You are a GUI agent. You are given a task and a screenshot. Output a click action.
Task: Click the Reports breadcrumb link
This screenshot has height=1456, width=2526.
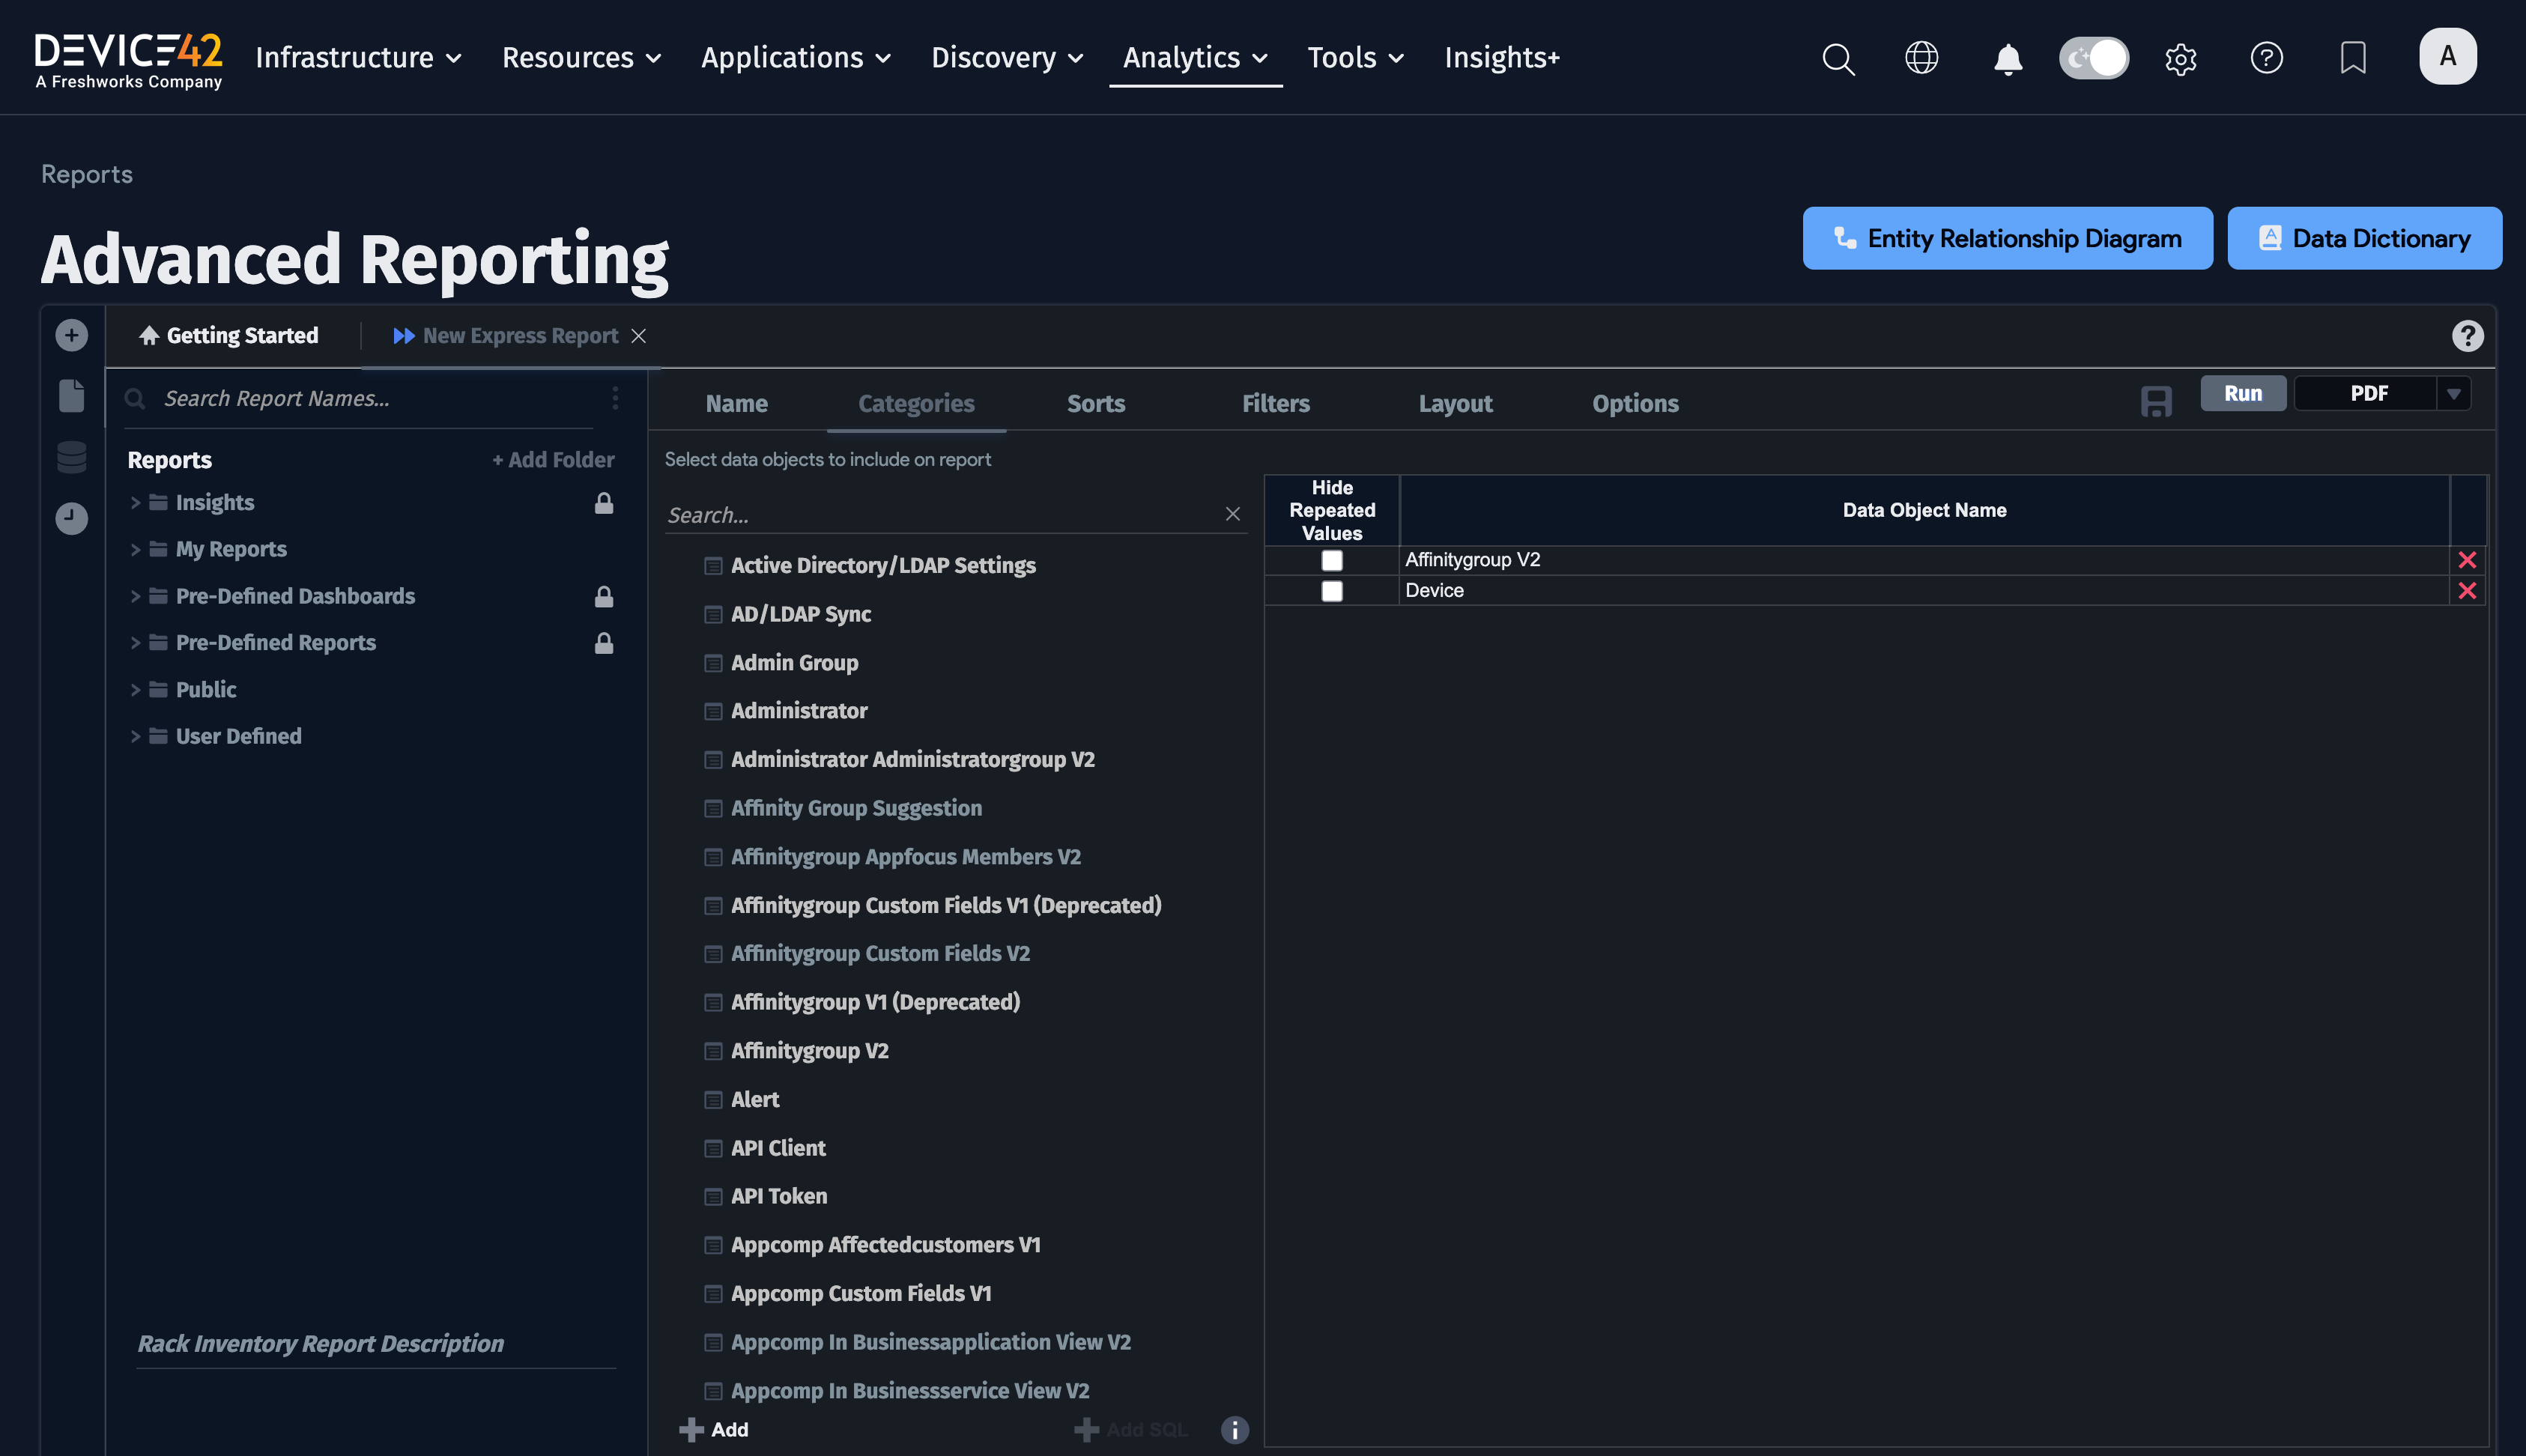click(87, 174)
